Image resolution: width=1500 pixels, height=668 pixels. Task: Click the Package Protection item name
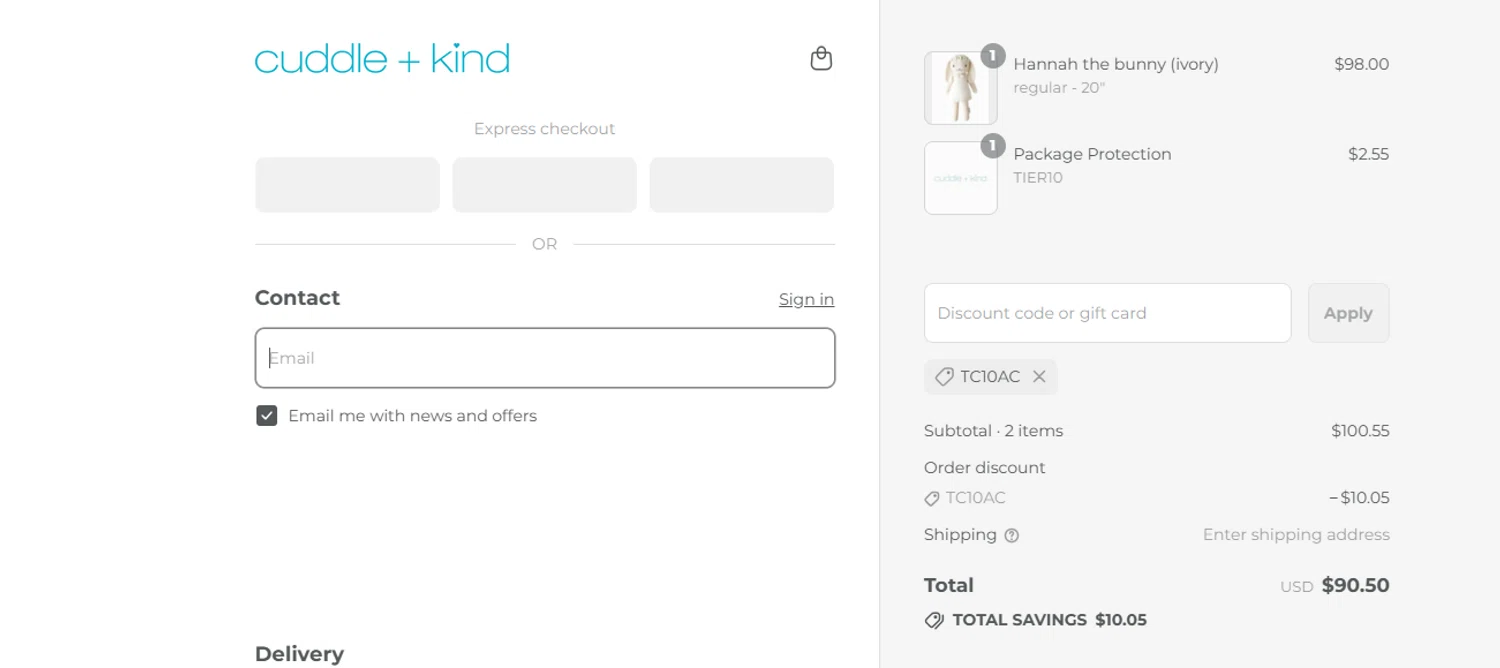[x=1092, y=154]
